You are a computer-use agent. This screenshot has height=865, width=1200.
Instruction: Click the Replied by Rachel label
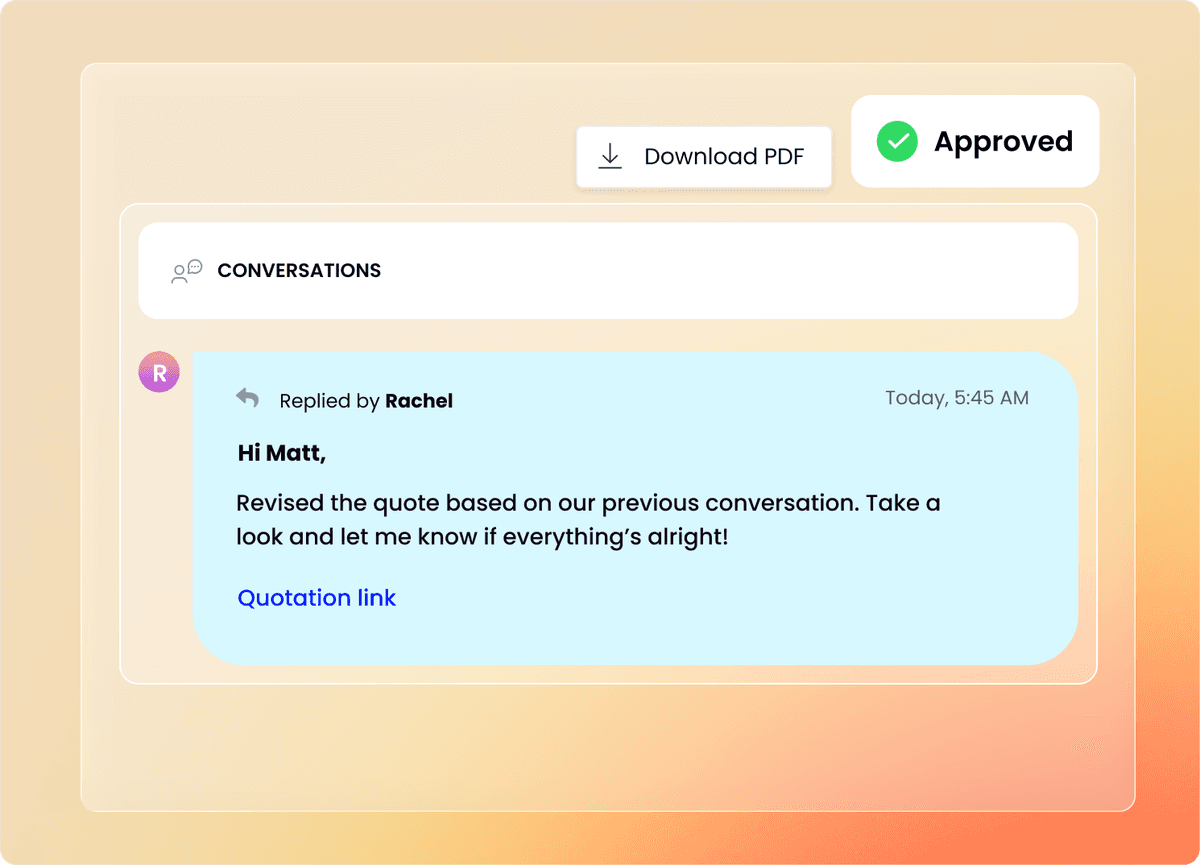click(x=366, y=401)
